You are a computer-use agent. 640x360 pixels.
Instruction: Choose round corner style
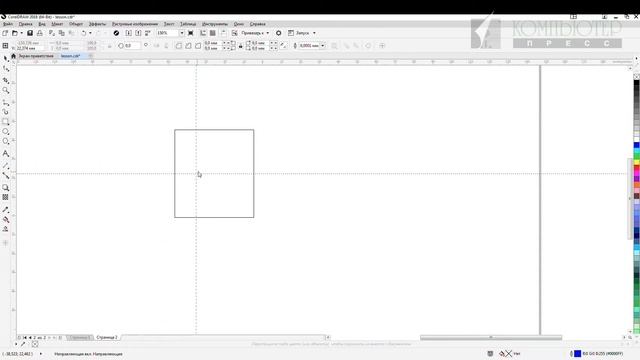(179, 46)
